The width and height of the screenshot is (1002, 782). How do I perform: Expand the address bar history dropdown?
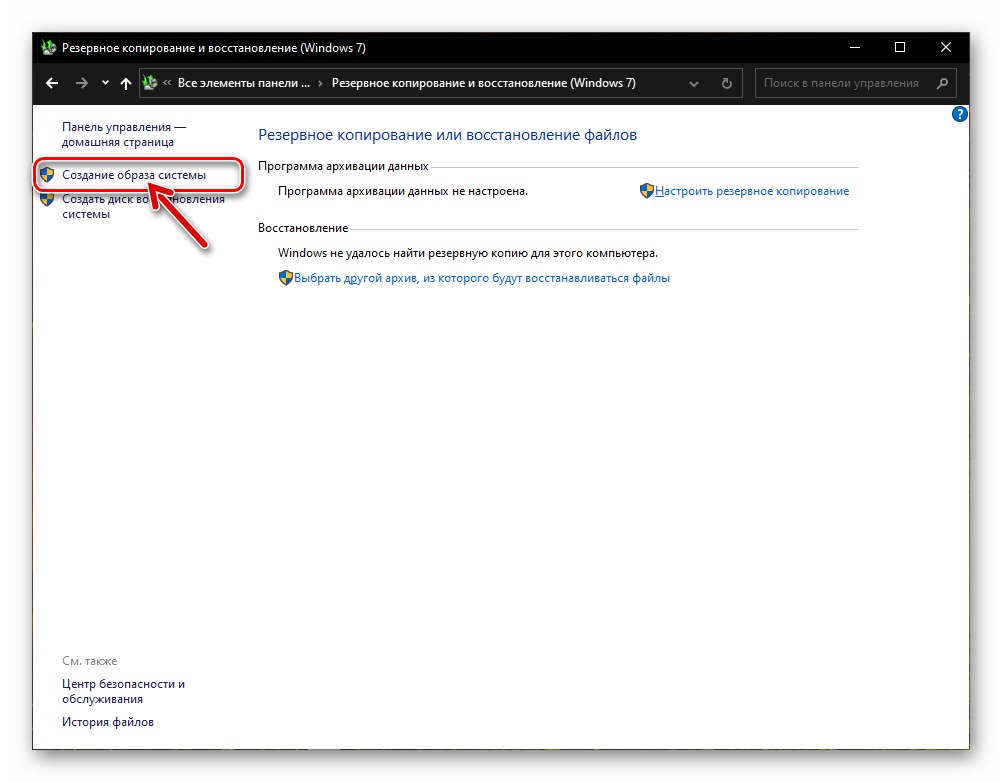(694, 83)
